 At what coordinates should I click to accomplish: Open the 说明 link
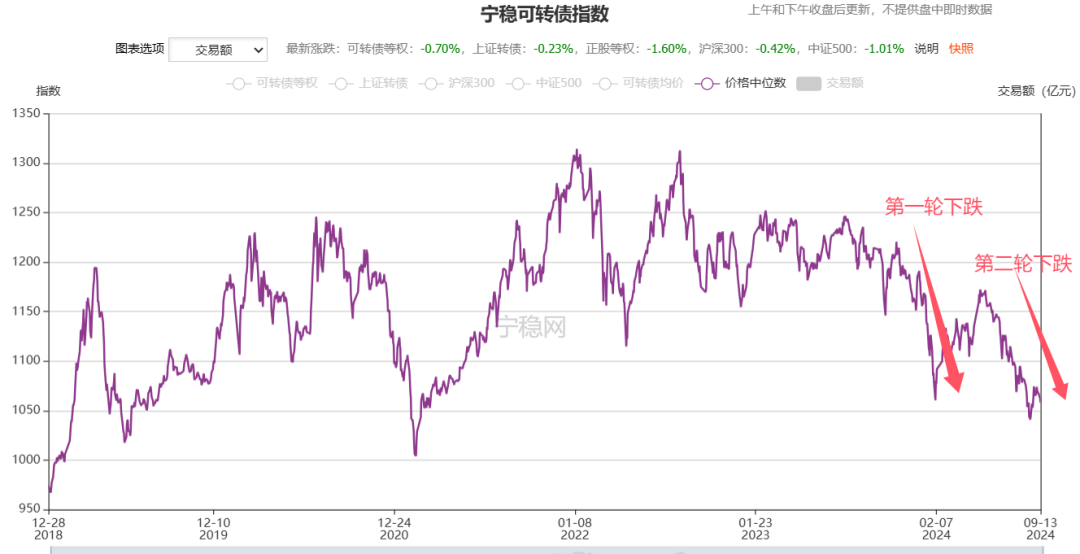(926, 49)
